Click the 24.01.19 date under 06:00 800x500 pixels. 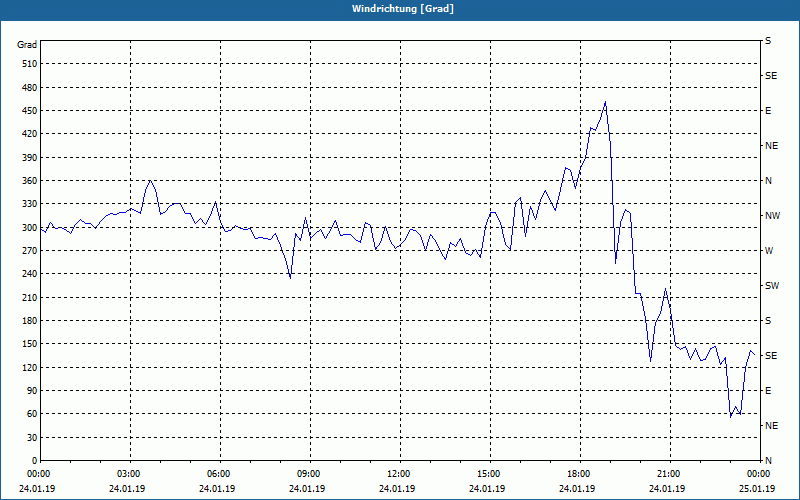click(217, 488)
